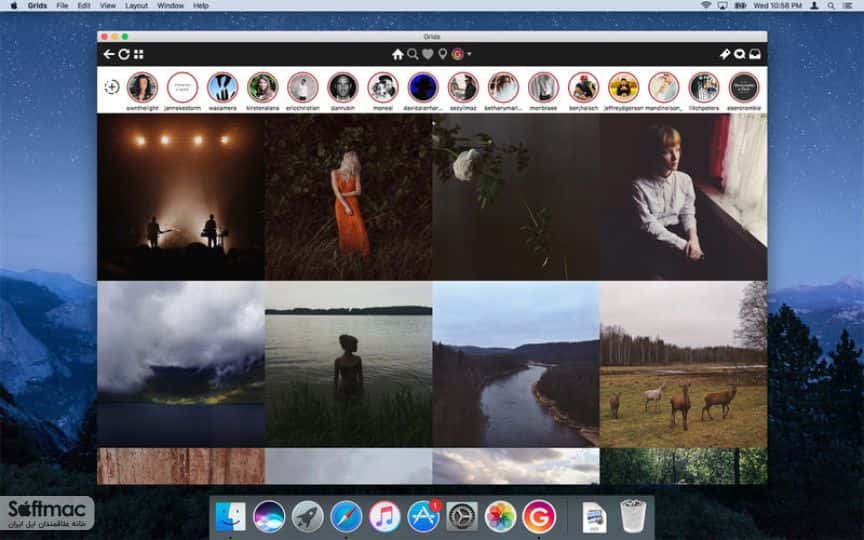Open the abercrombie story circle
The height and width of the screenshot is (540, 864).
click(744, 87)
